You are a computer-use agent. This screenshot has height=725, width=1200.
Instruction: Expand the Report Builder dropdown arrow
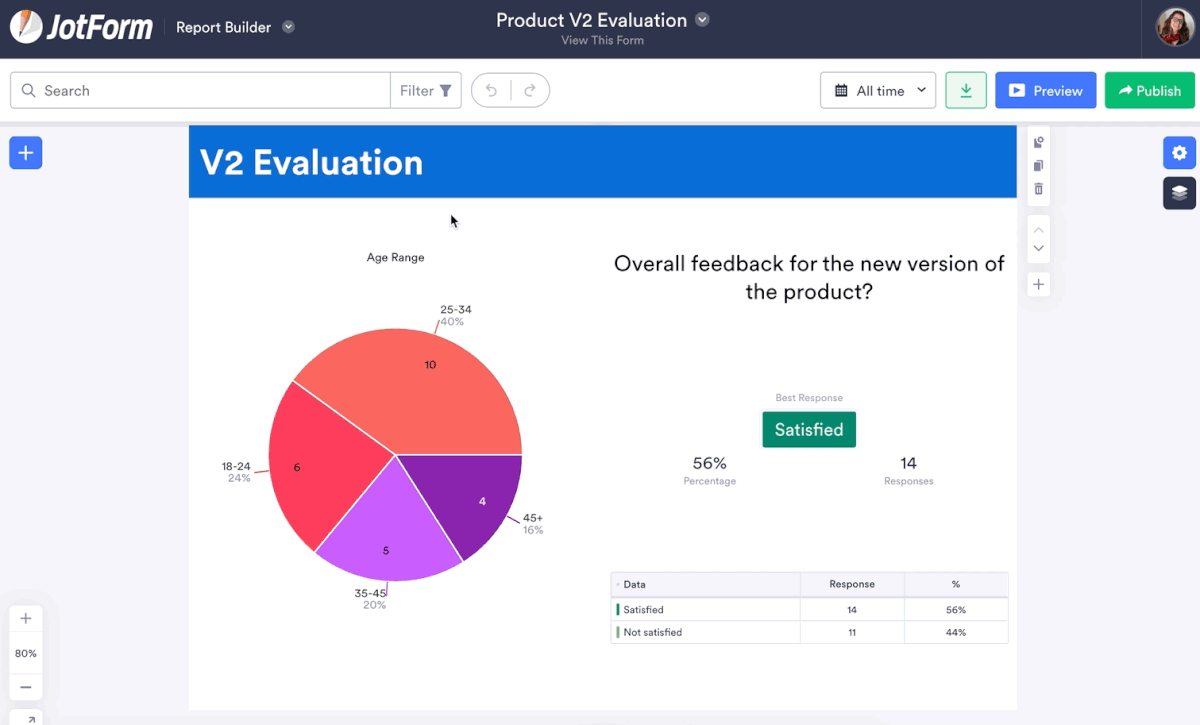(x=288, y=27)
